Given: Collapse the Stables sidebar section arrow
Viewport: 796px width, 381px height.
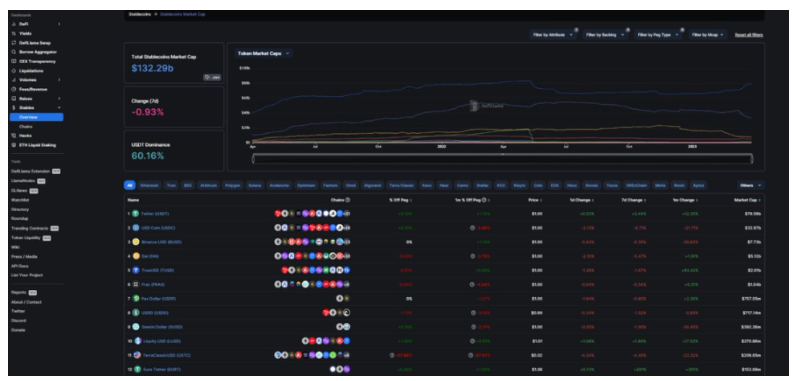Looking at the screenshot, I should (x=59, y=108).
